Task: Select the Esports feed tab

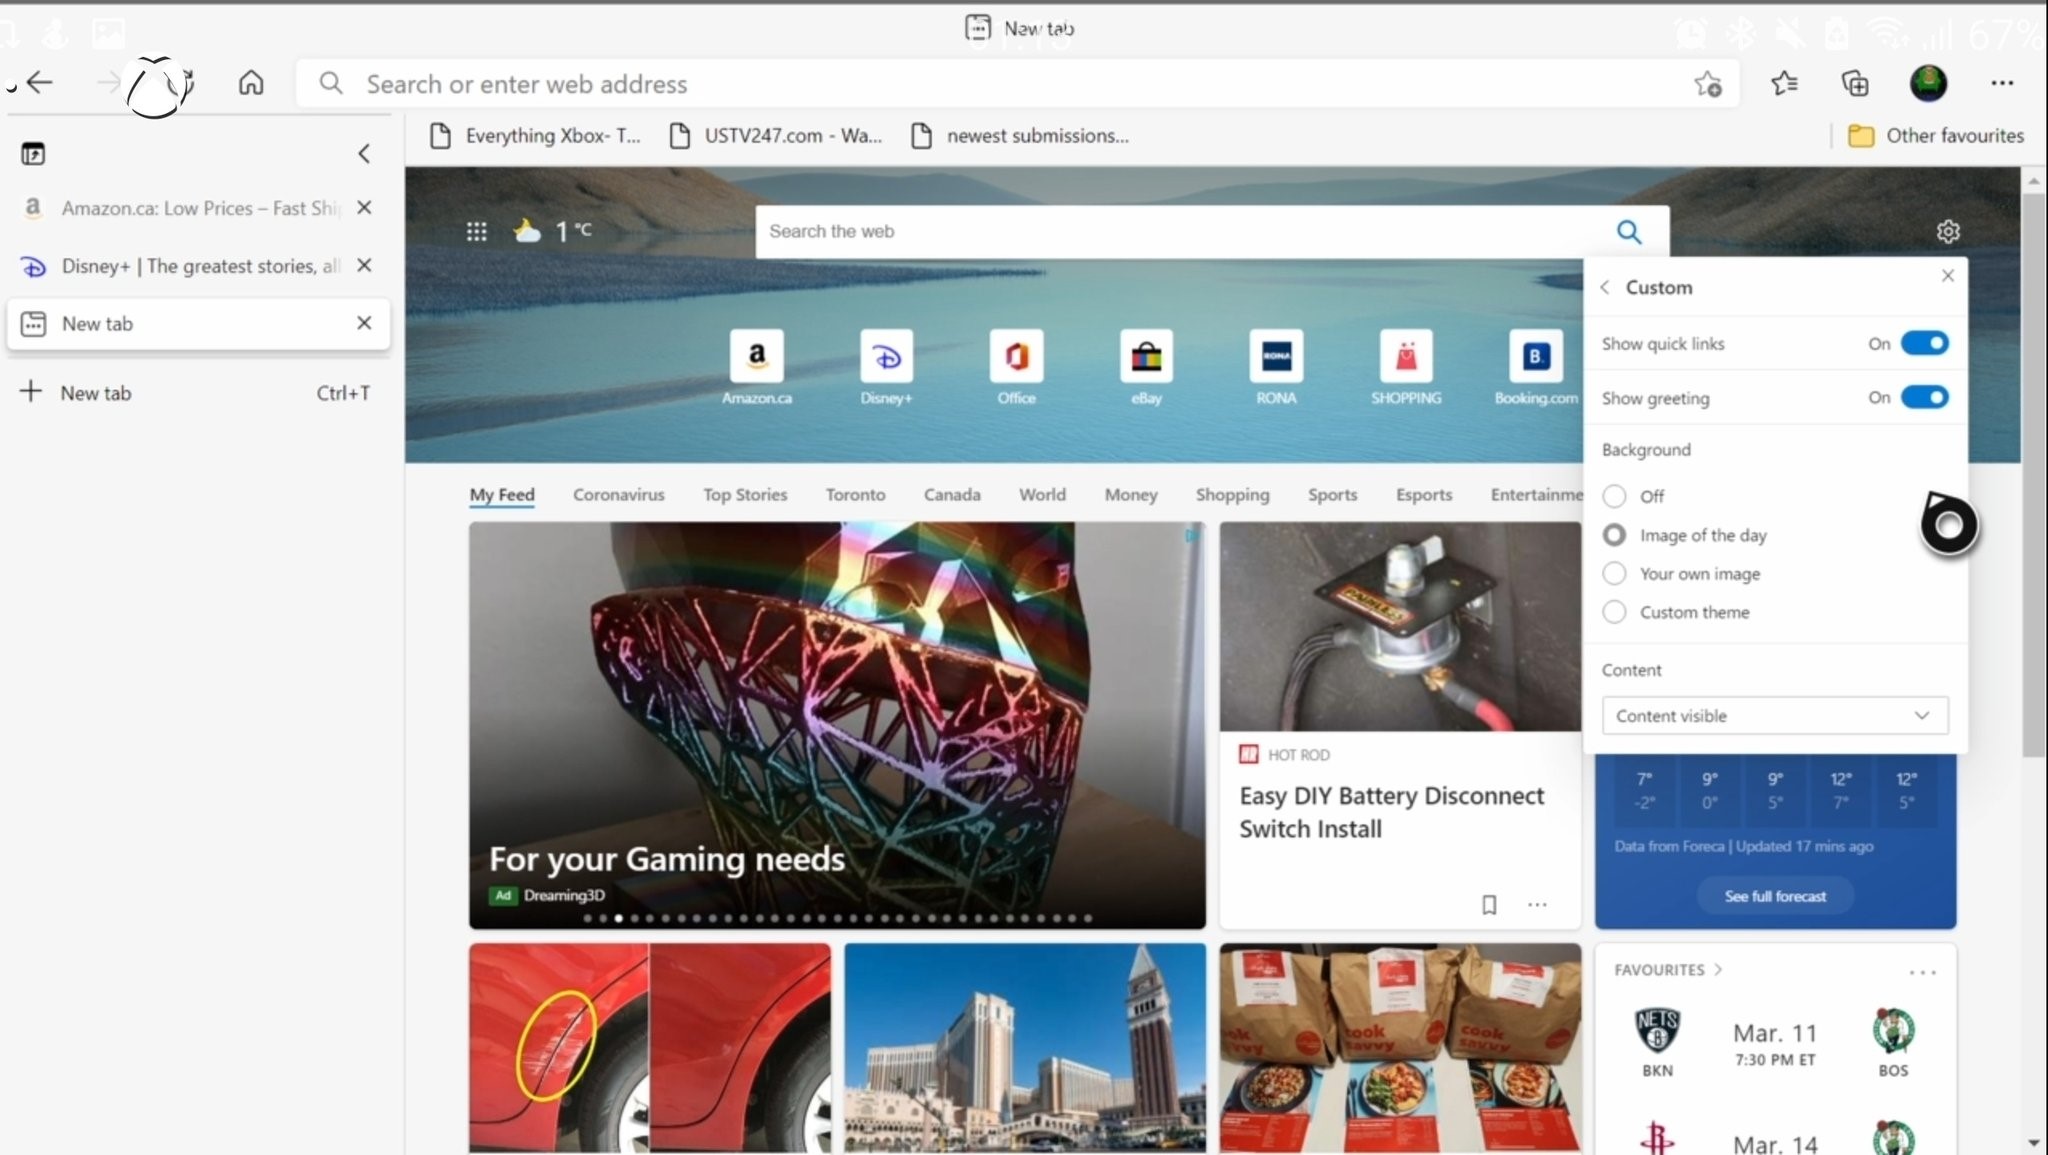Action: point(1424,495)
